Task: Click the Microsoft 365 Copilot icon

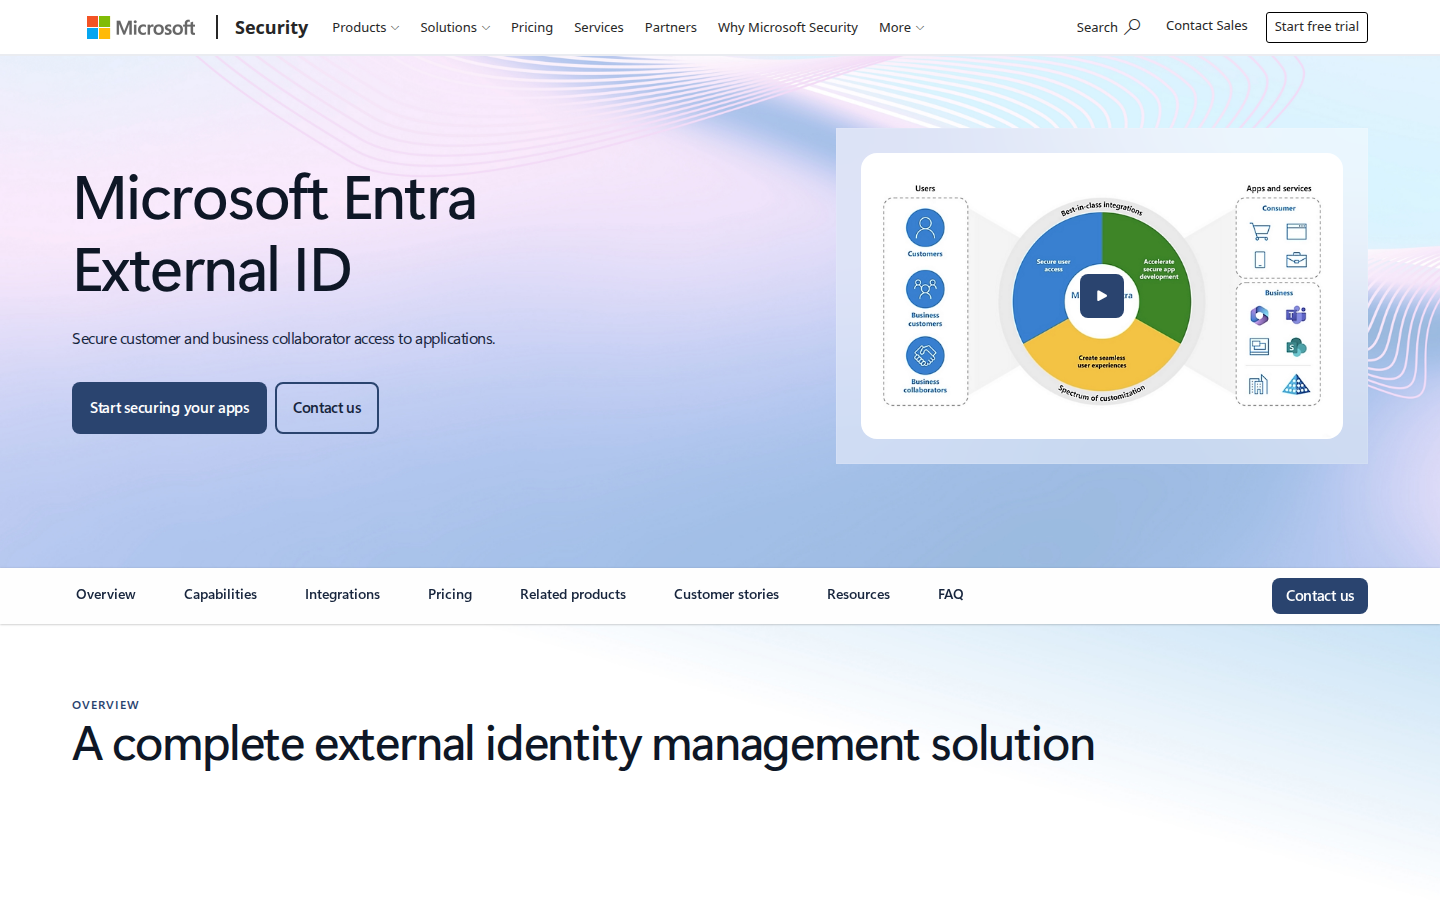Action: [x=1260, y=316]
